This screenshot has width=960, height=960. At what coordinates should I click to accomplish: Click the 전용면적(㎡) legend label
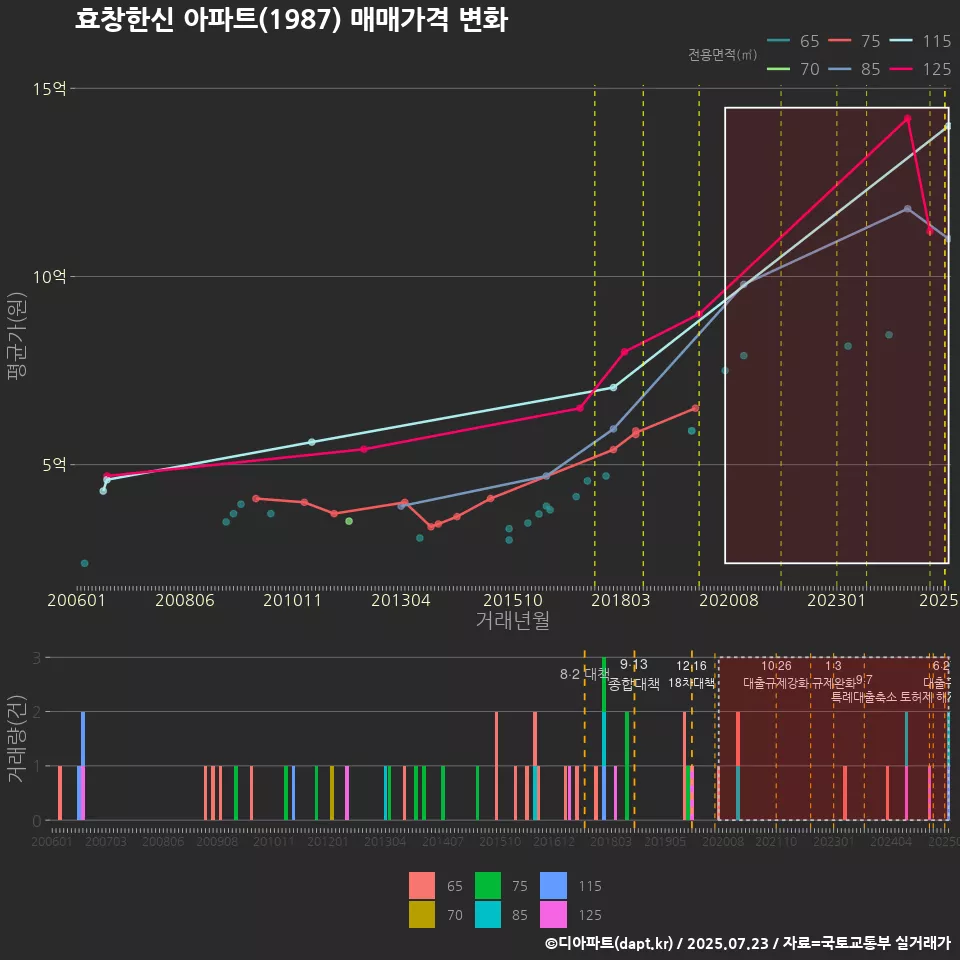tap(722, 55)
